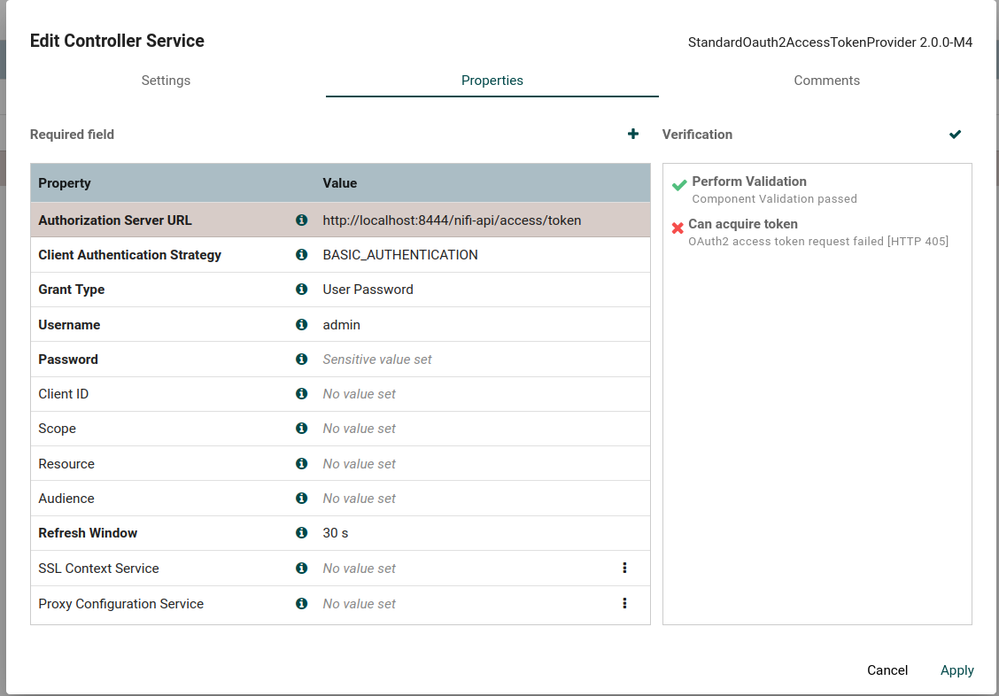
Task: Open the SSL Context Service options menu
Action: click(625, 568)
